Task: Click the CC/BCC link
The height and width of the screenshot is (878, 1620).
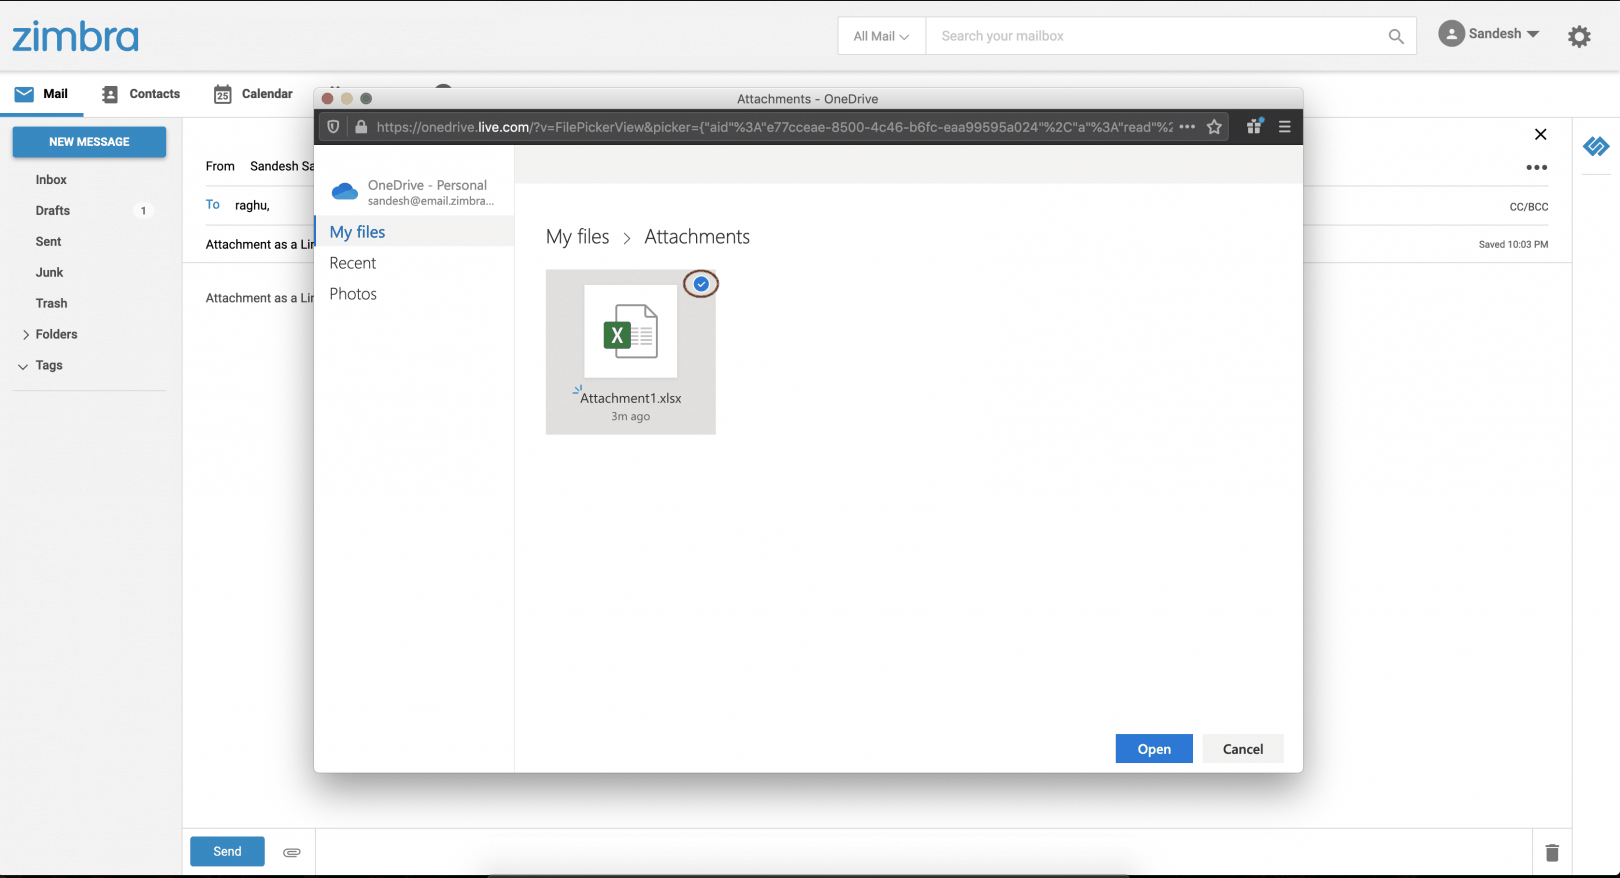Action: [1529, 207]
